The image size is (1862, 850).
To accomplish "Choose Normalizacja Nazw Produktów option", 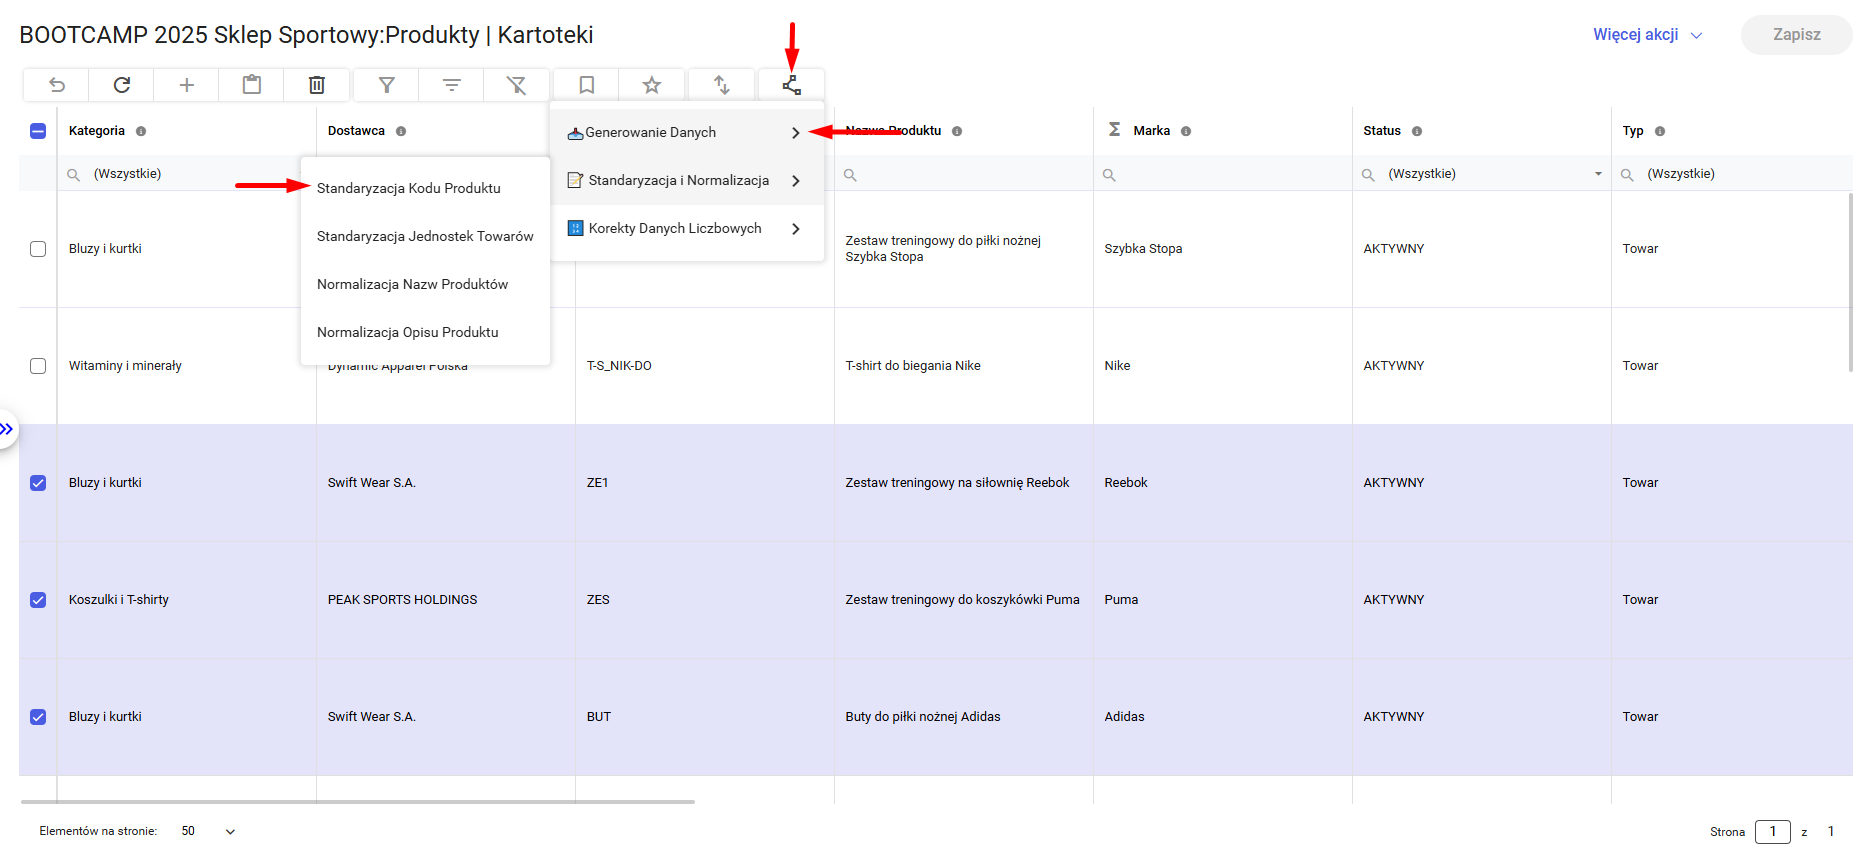I will 412,284.
